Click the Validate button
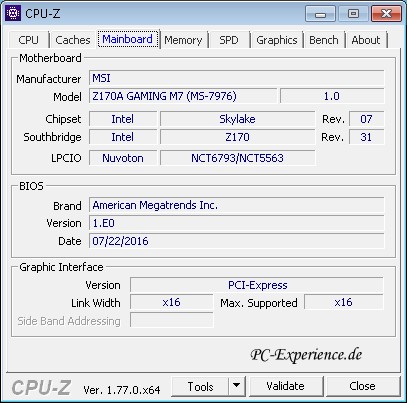The image size is (407, 403). (x=286, y=386)
